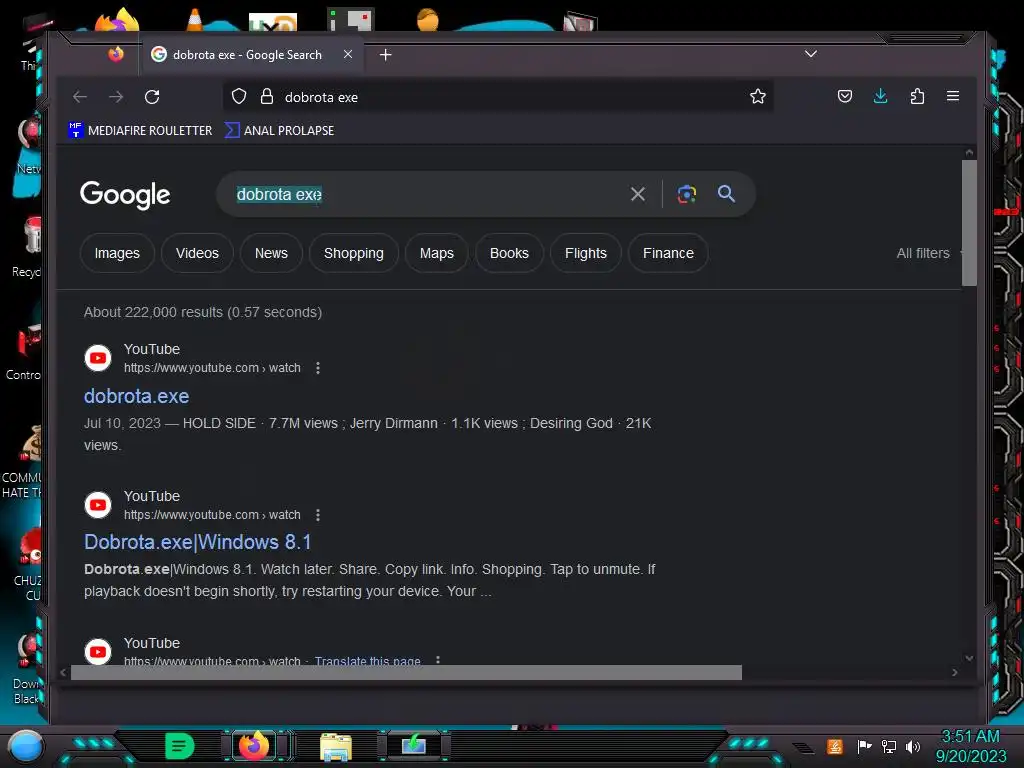The image size is (1024, 768).
Task: Open a new browser tab
Action: pyautogui.click(x=385, y=55)
